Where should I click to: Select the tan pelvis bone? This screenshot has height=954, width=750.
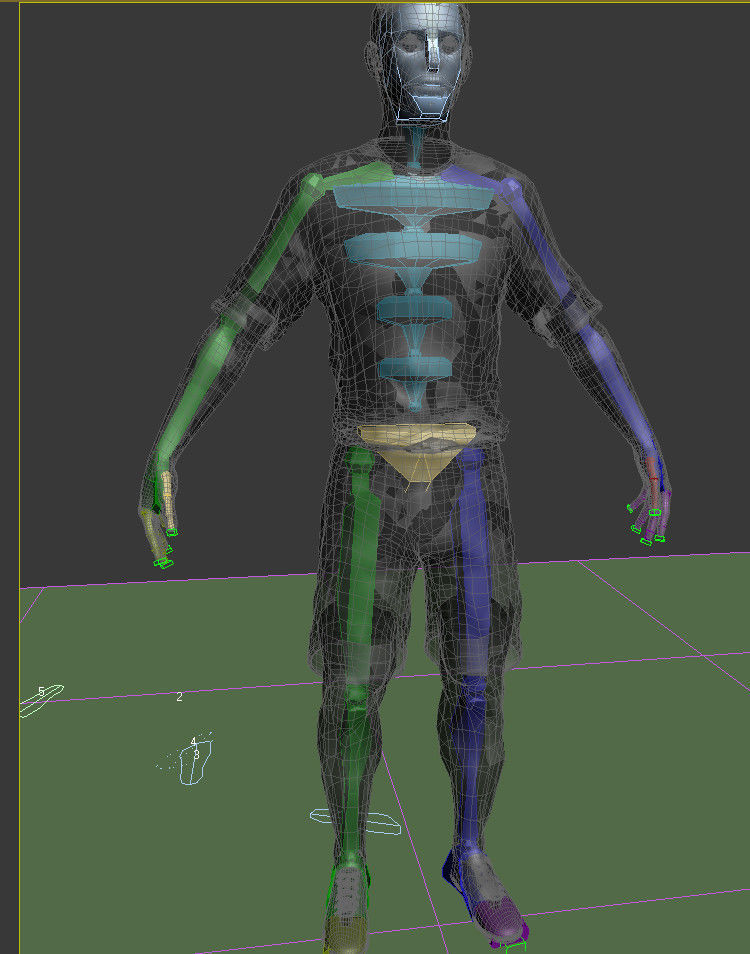point(417,451)
